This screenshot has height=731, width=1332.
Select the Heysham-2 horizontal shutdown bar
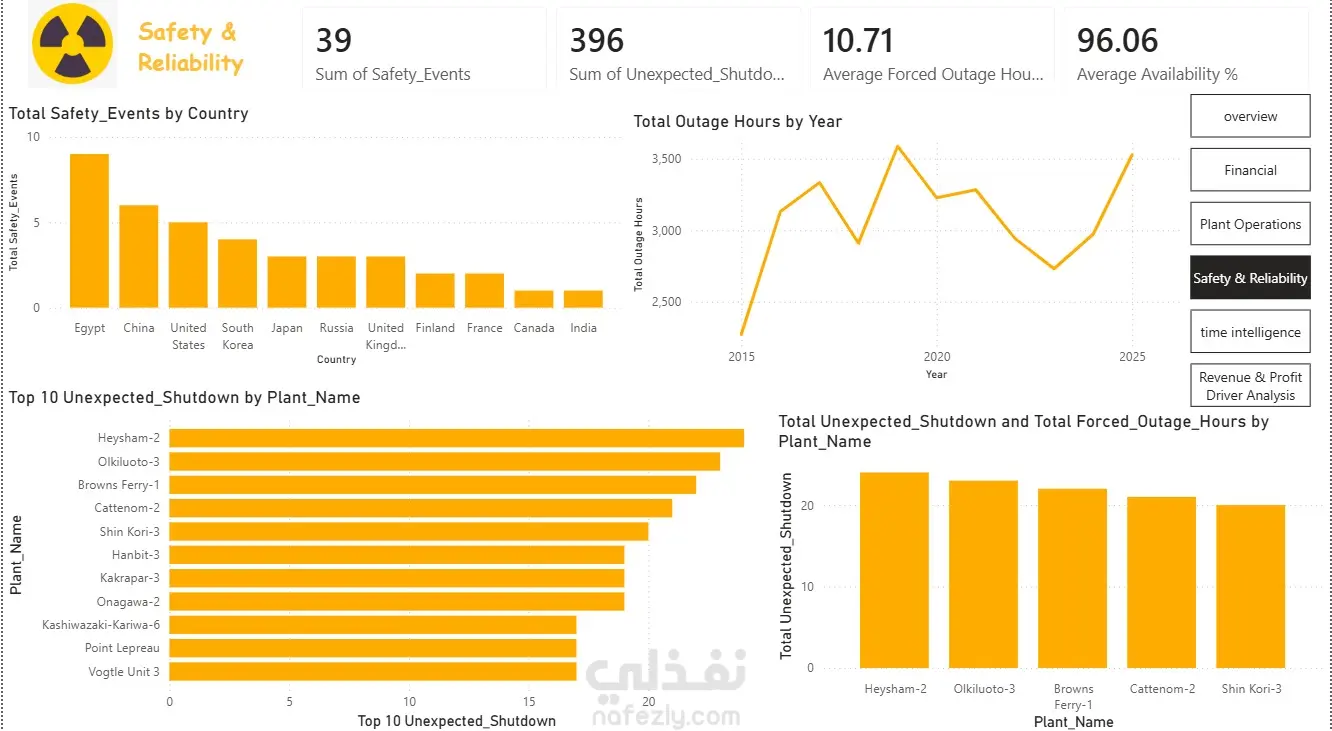click(457, 438)
